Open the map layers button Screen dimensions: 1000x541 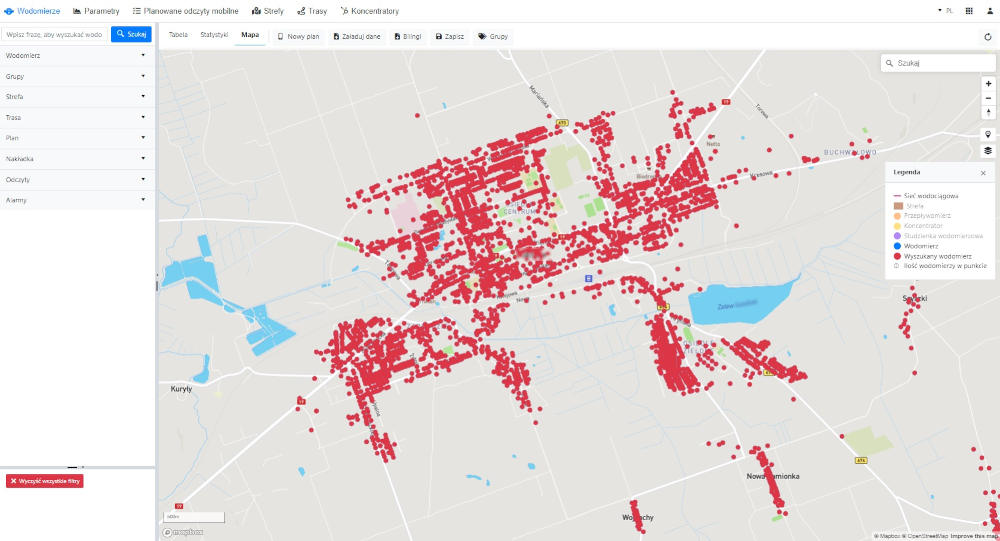click(x=988, y=151)
